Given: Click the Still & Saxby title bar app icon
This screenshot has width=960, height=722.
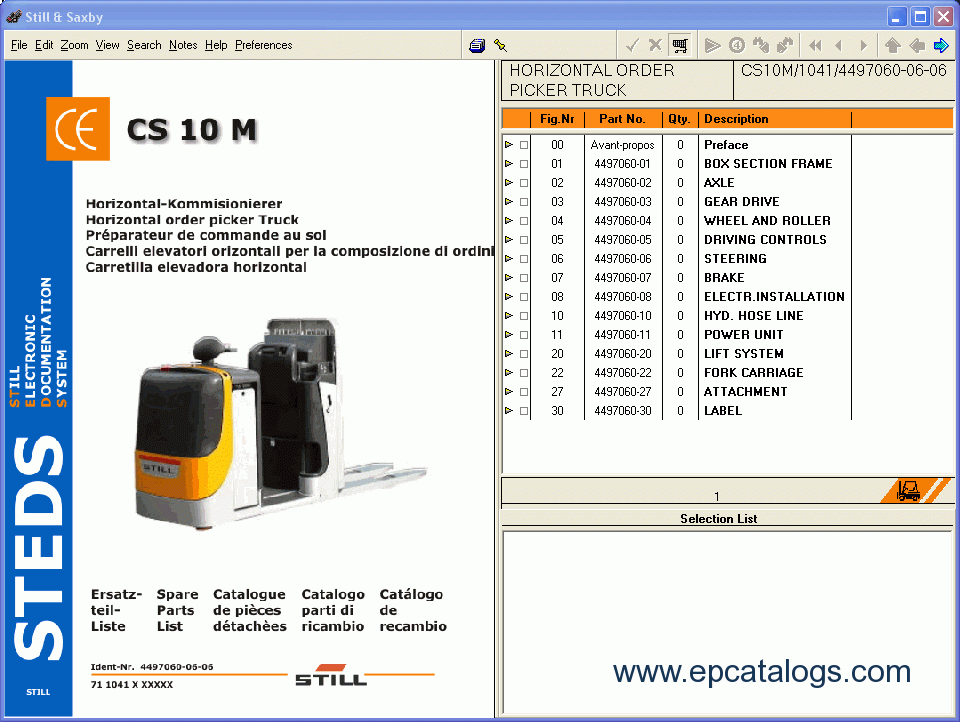Looking at the screenshot, I should tap(13, 17).
